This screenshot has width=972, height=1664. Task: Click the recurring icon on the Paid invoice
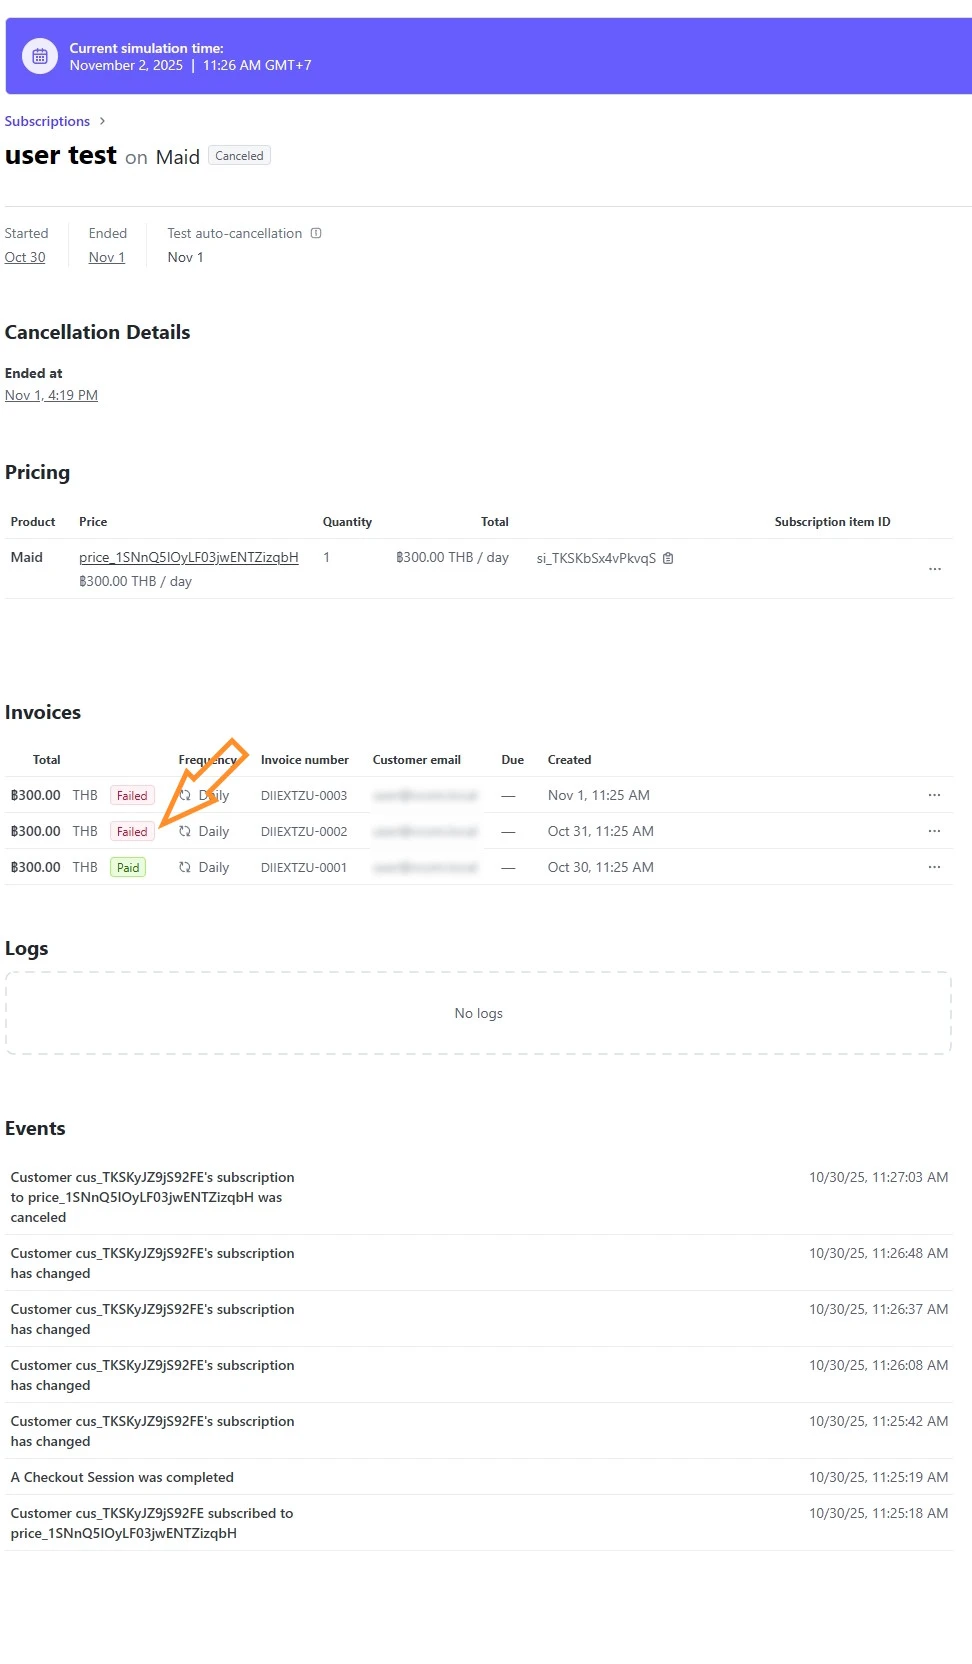click(185, 867)
